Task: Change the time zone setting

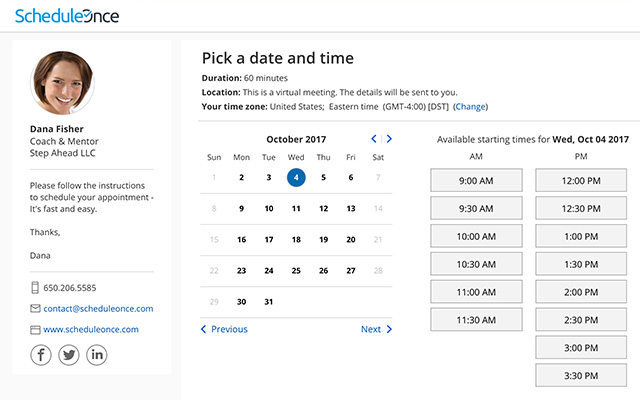Action: (x=471, y=106)
